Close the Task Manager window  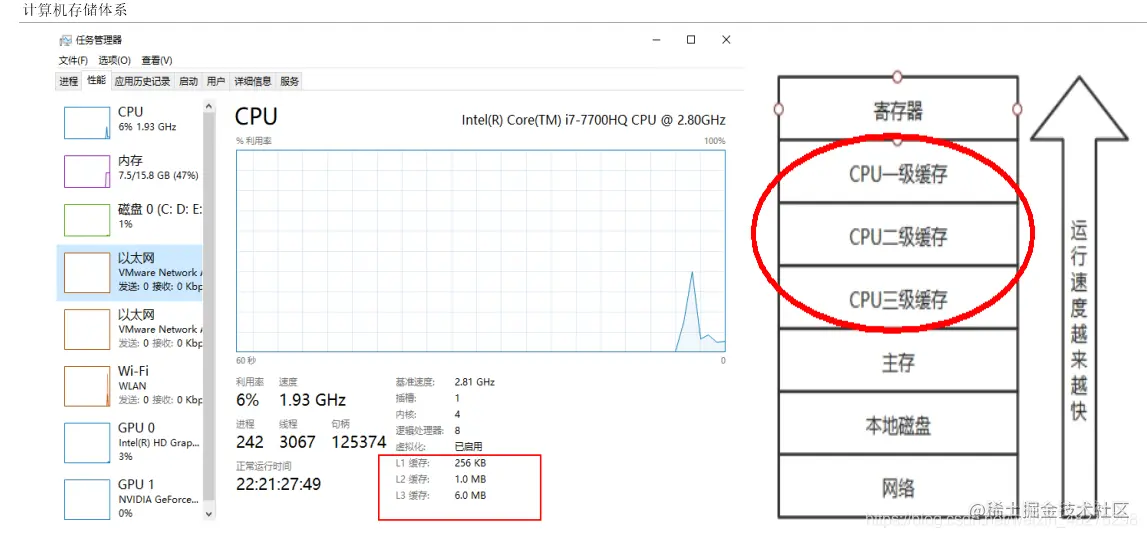[726, 40]
